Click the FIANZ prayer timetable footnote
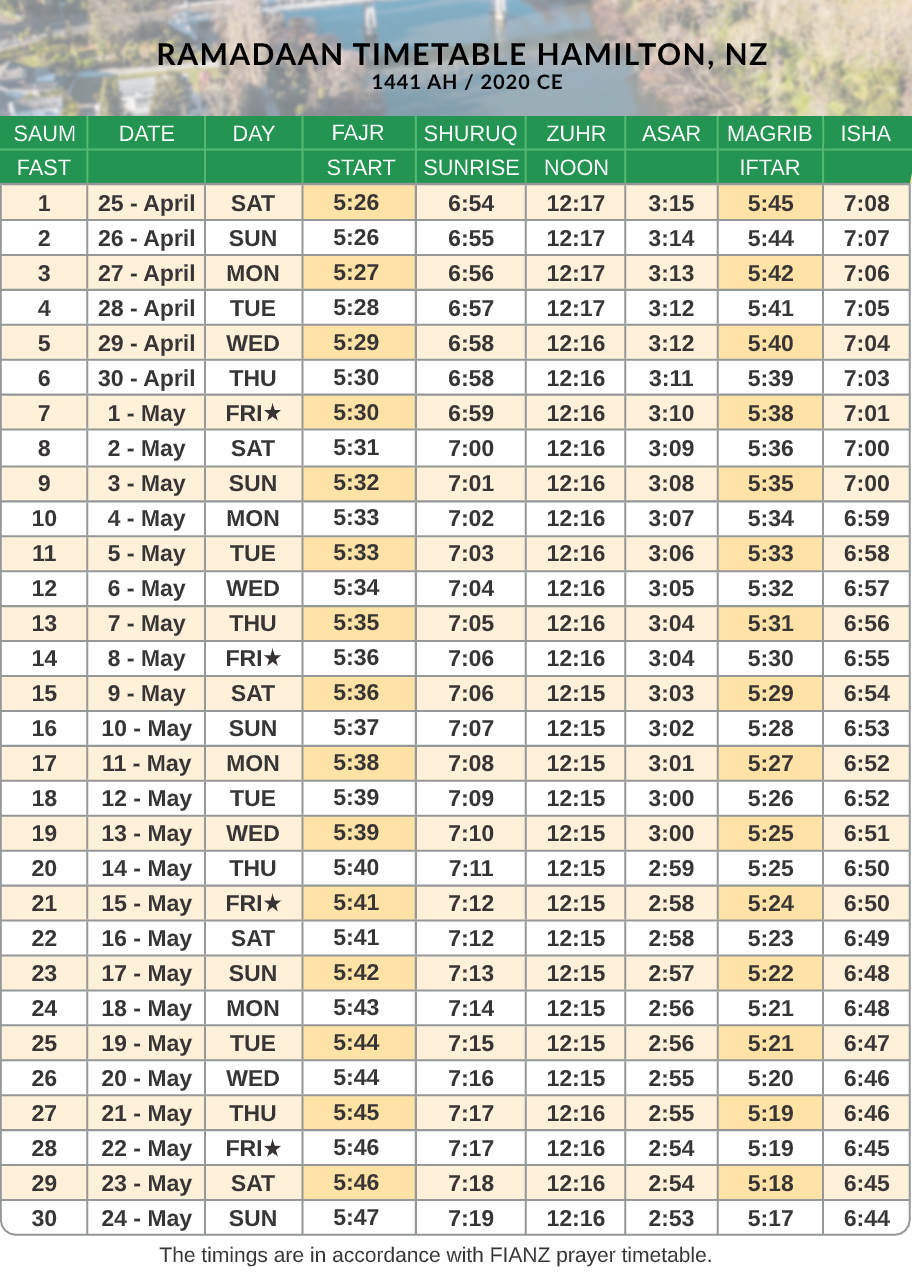Viewport: 912px width, 1272px height. 436,1255
